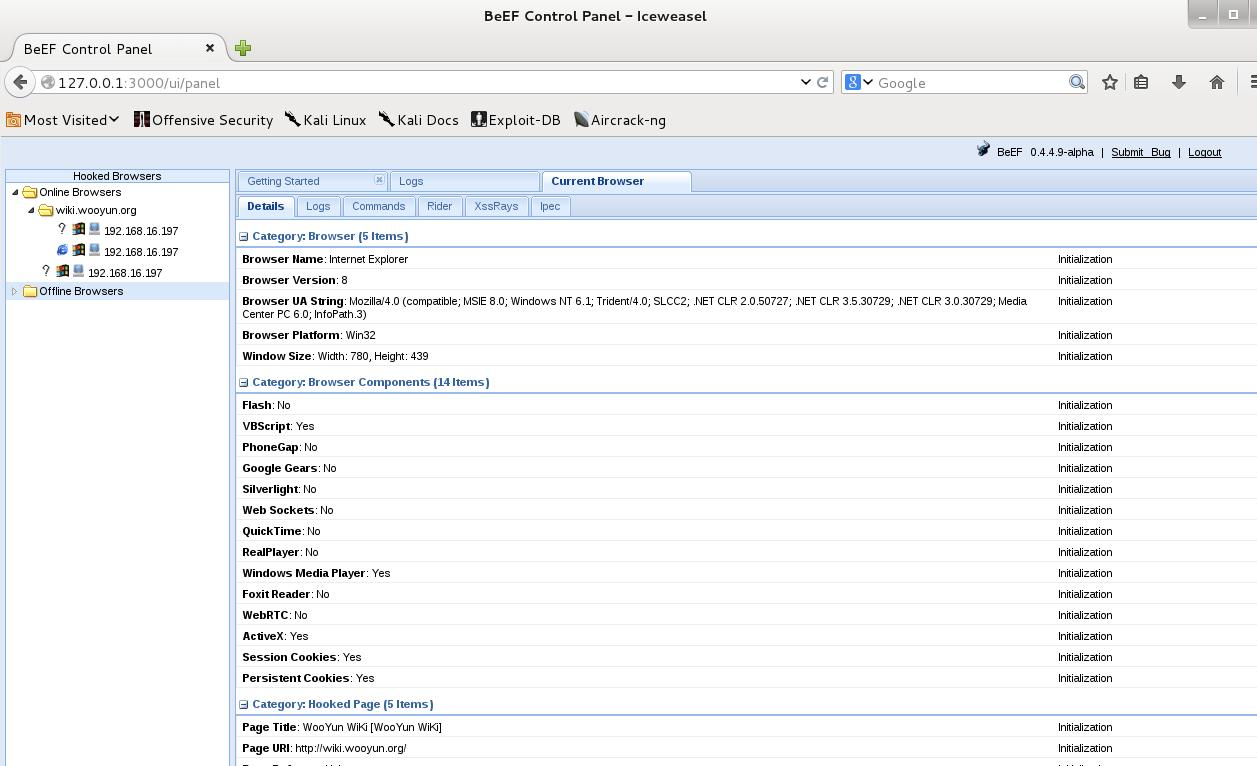Open the Logs sub-tab beside Details

[x=318, y=206]
